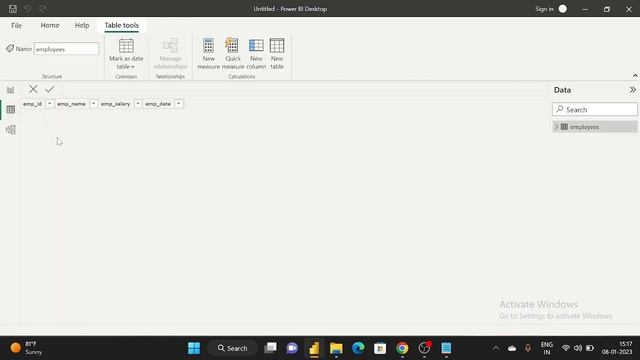Switch to the Help tab
The width and height of the screenshot is (640, 360).
(82, 25)
